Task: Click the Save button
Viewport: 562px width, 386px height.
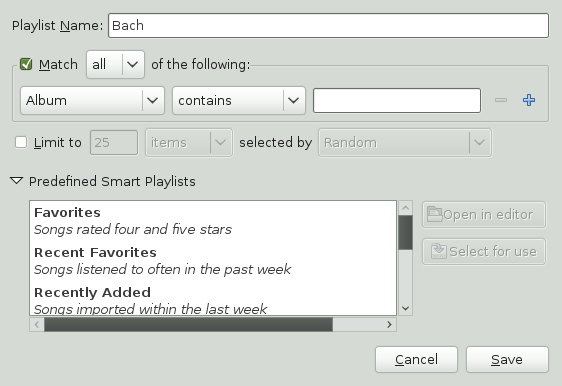Action: (507, 359)
